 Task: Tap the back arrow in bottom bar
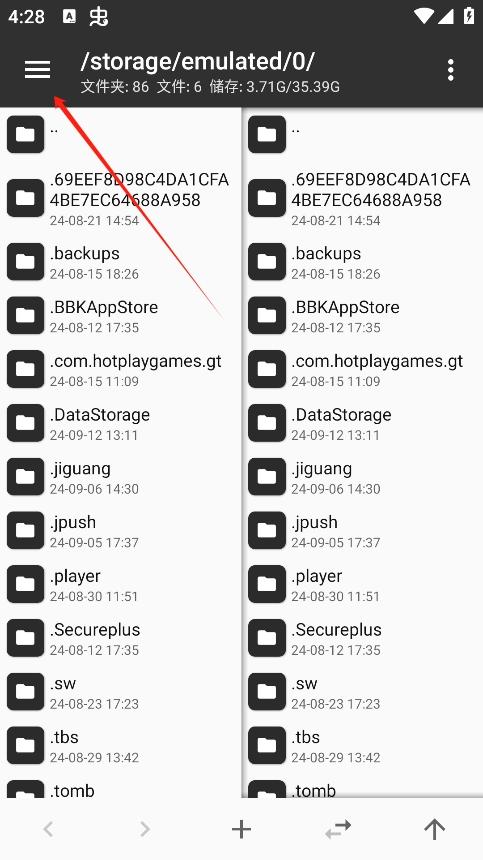48,829
